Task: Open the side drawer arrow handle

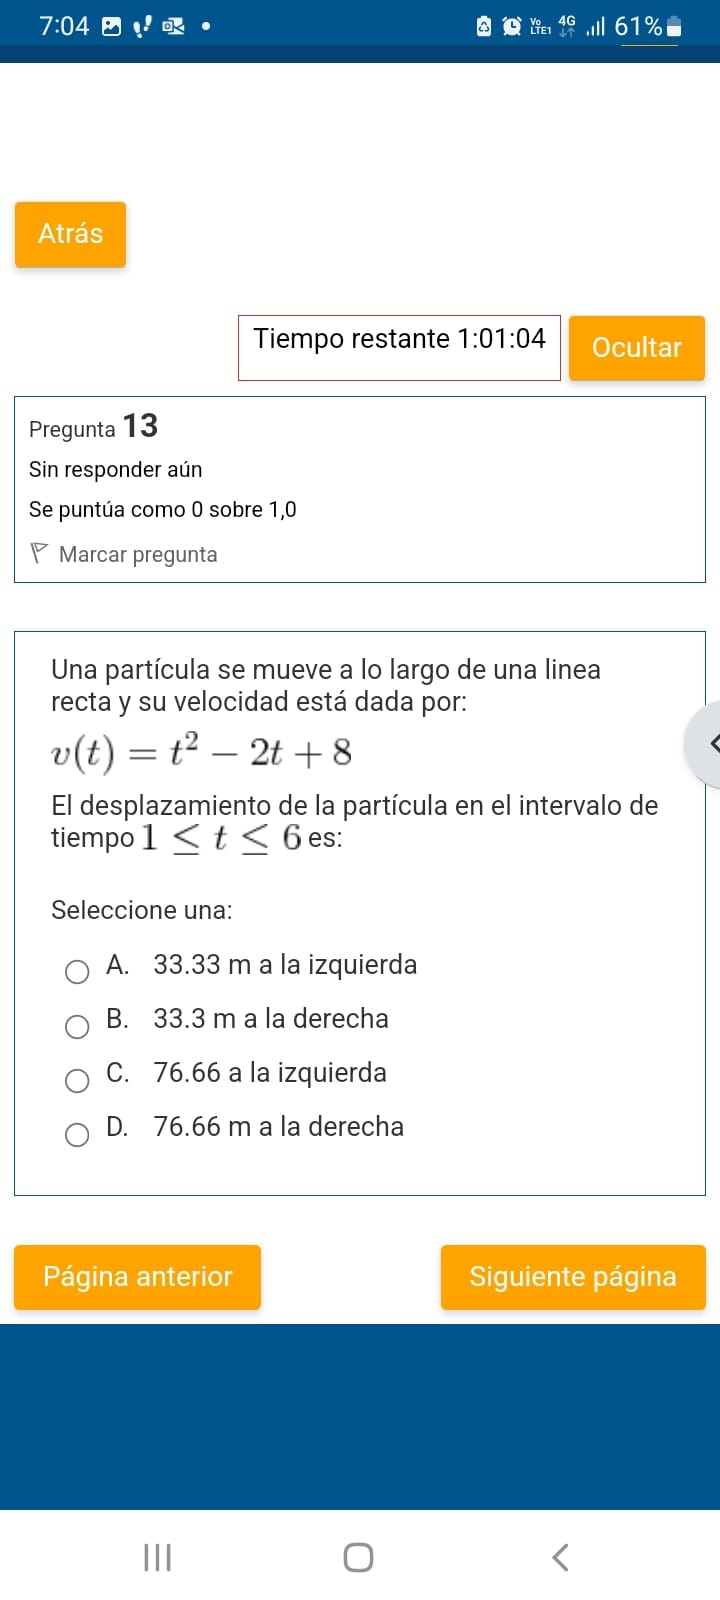Action: click(707, 743)
